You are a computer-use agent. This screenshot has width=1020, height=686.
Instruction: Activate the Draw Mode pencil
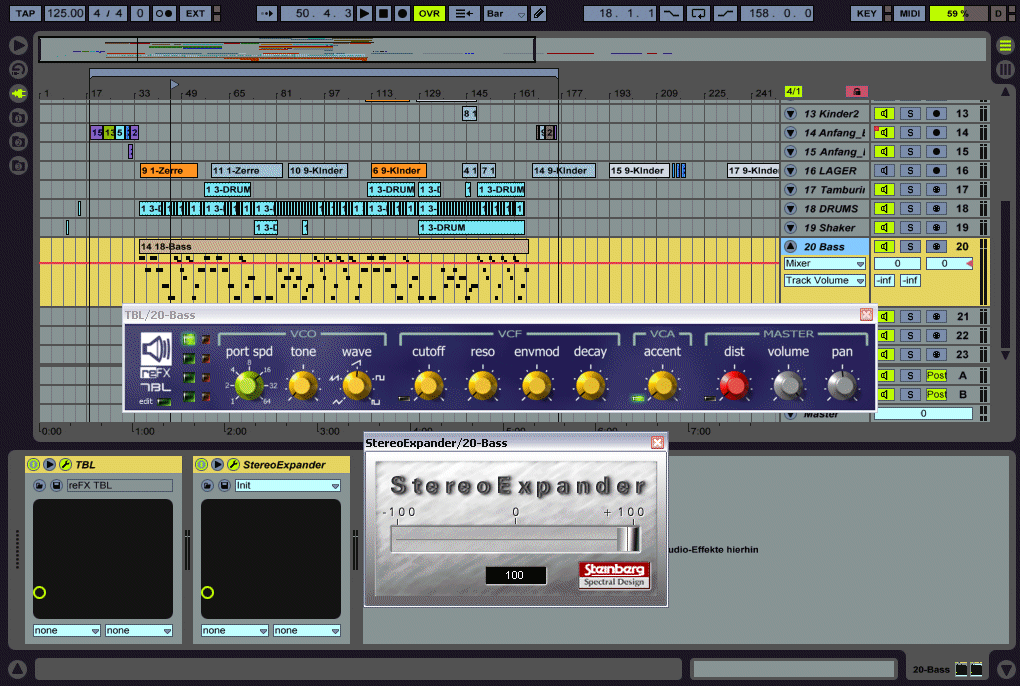[539, 13]
